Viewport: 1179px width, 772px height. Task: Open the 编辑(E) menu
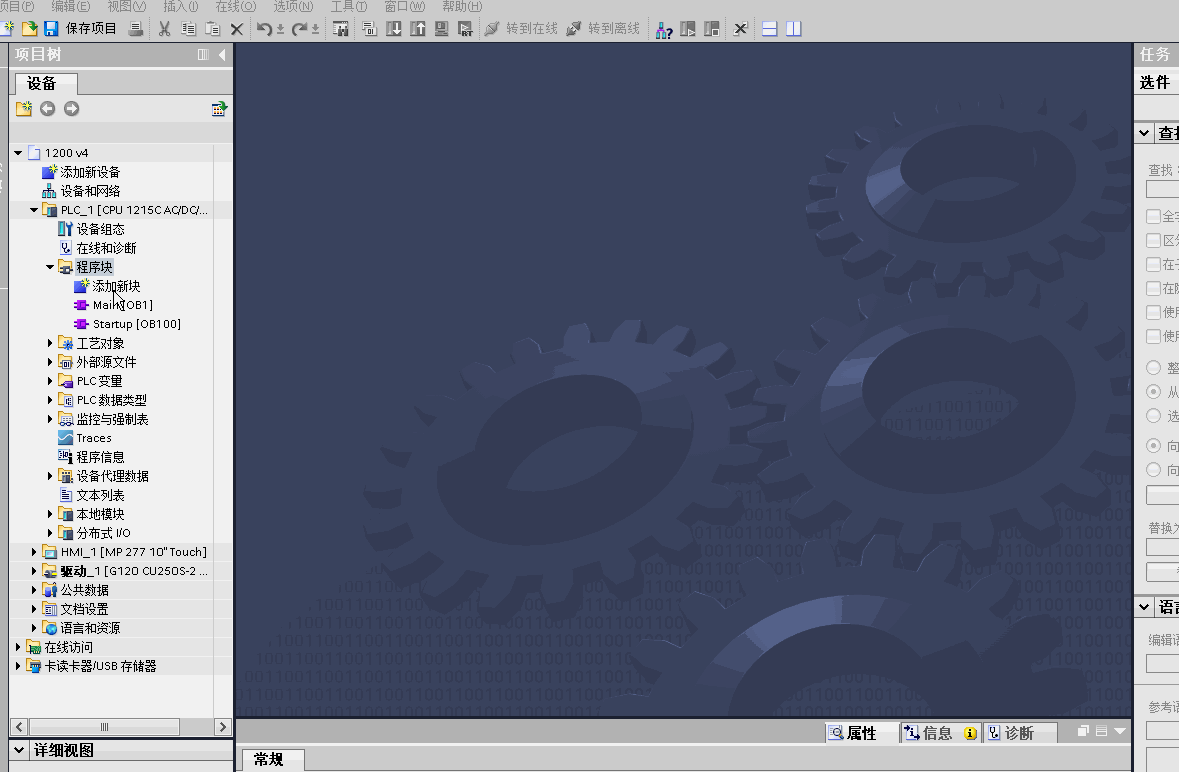tap(71, 6)
